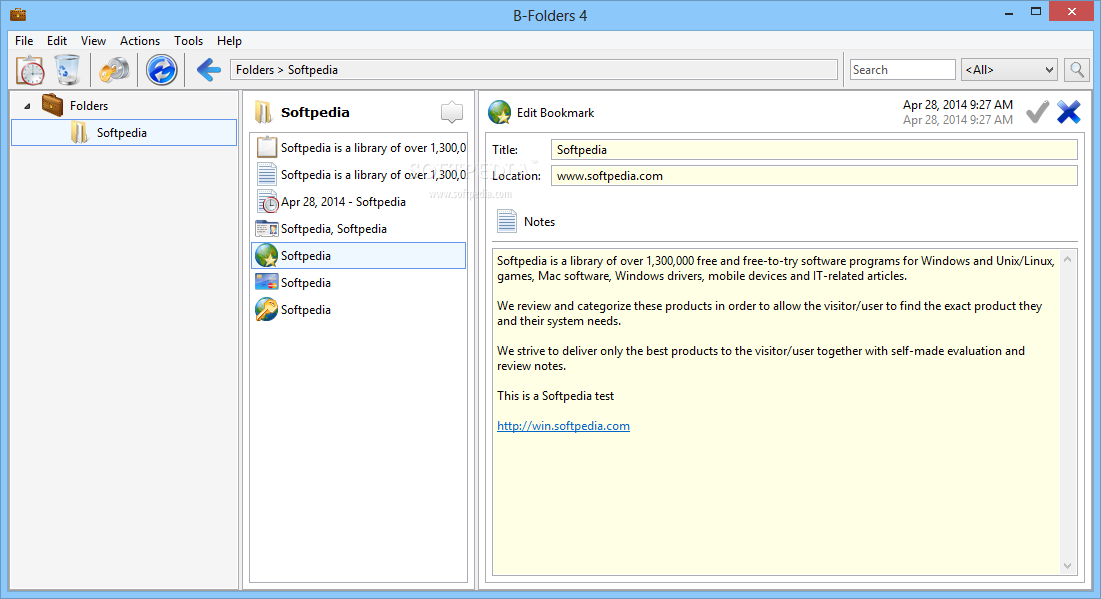Click the Folders > Softpedia path bar

534,70
